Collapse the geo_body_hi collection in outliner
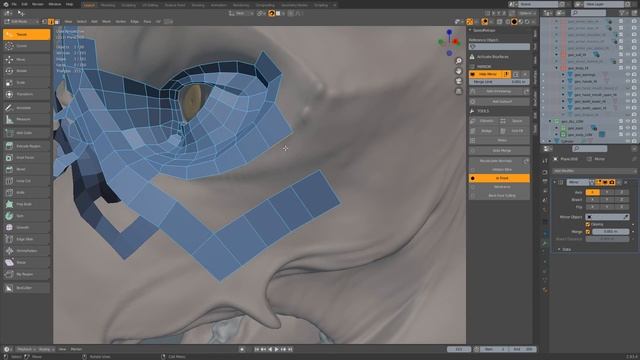 pyautogui.click(x=556, y=68)
